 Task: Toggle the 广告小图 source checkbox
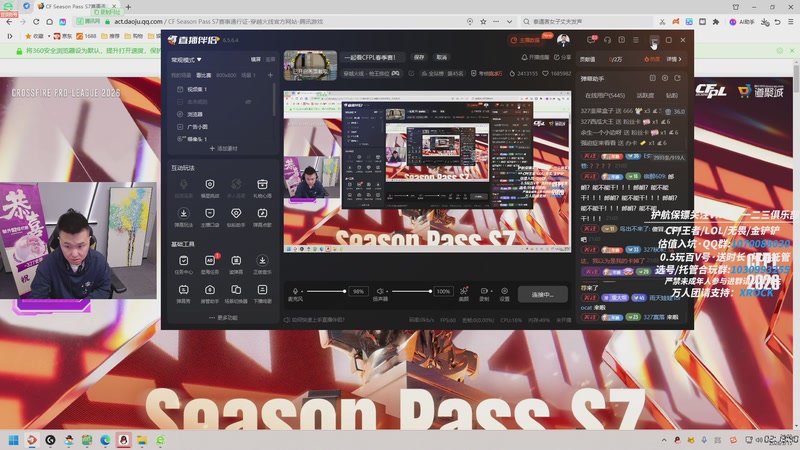180,127
